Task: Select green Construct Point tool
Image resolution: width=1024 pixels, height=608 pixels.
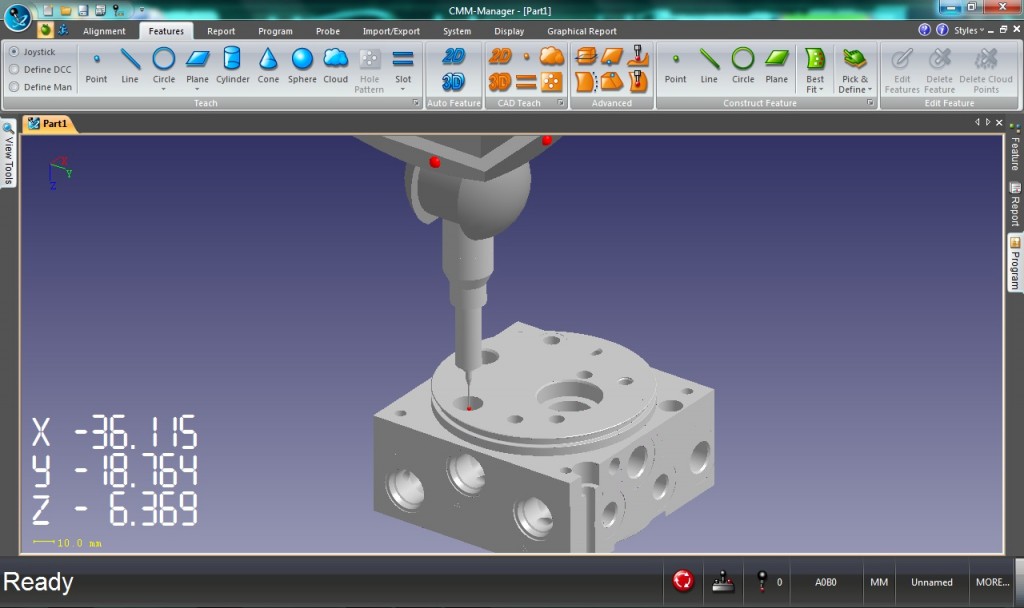Action: point(675,66)
